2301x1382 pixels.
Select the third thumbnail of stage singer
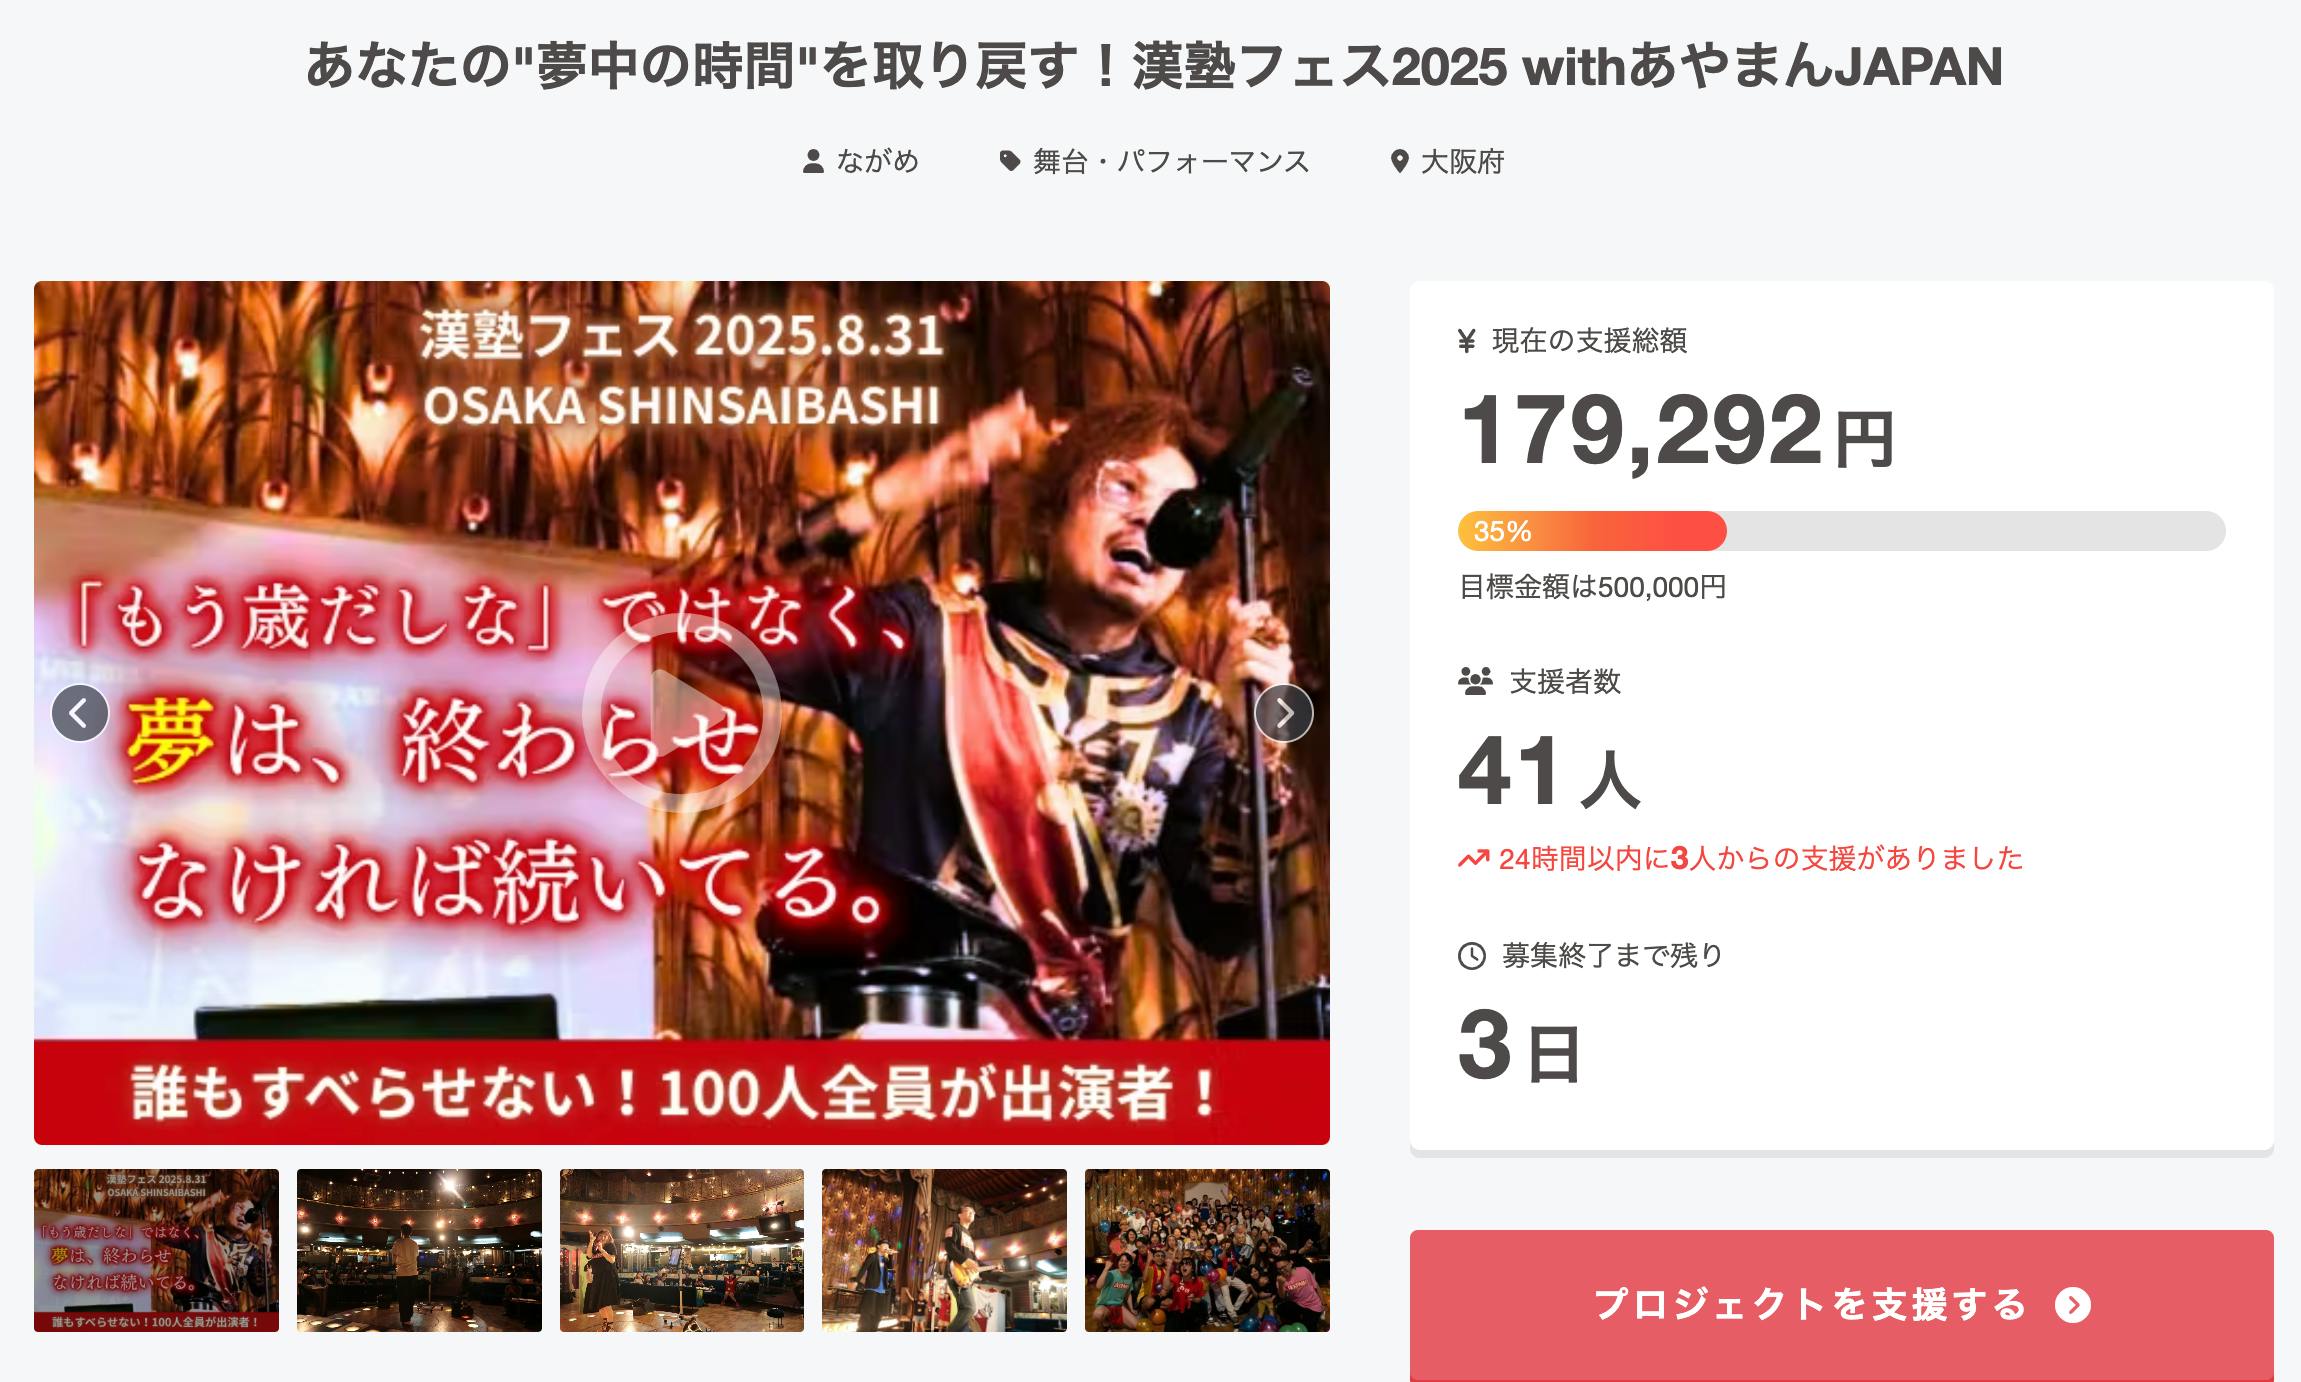click(x=682, y=1250)
